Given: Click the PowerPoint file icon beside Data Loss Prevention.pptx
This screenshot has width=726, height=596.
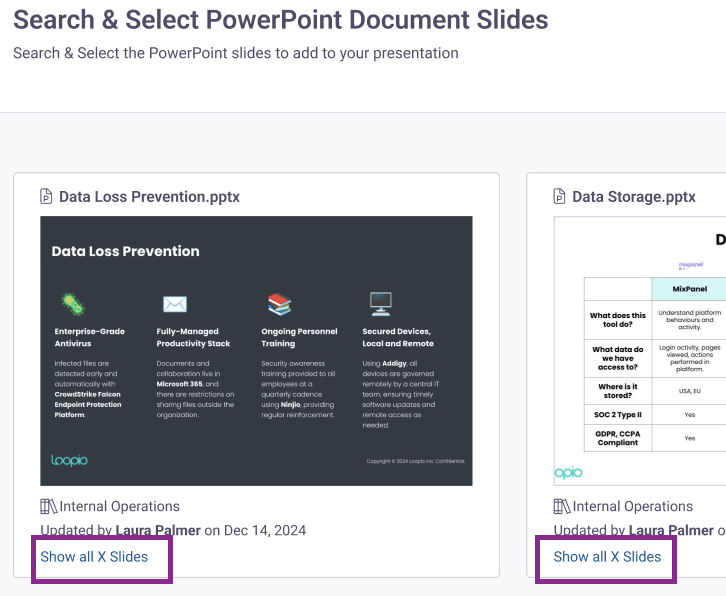Looking at the screenshot, I should 46,196.
